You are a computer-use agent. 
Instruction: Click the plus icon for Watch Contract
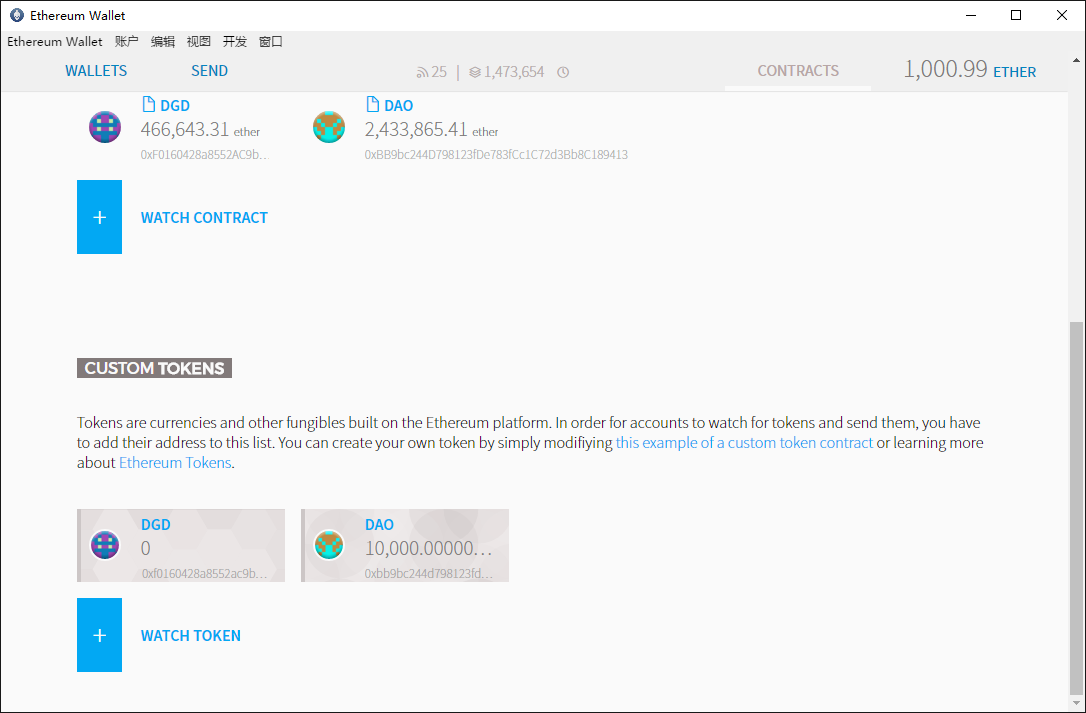click(x=99, y=217)
